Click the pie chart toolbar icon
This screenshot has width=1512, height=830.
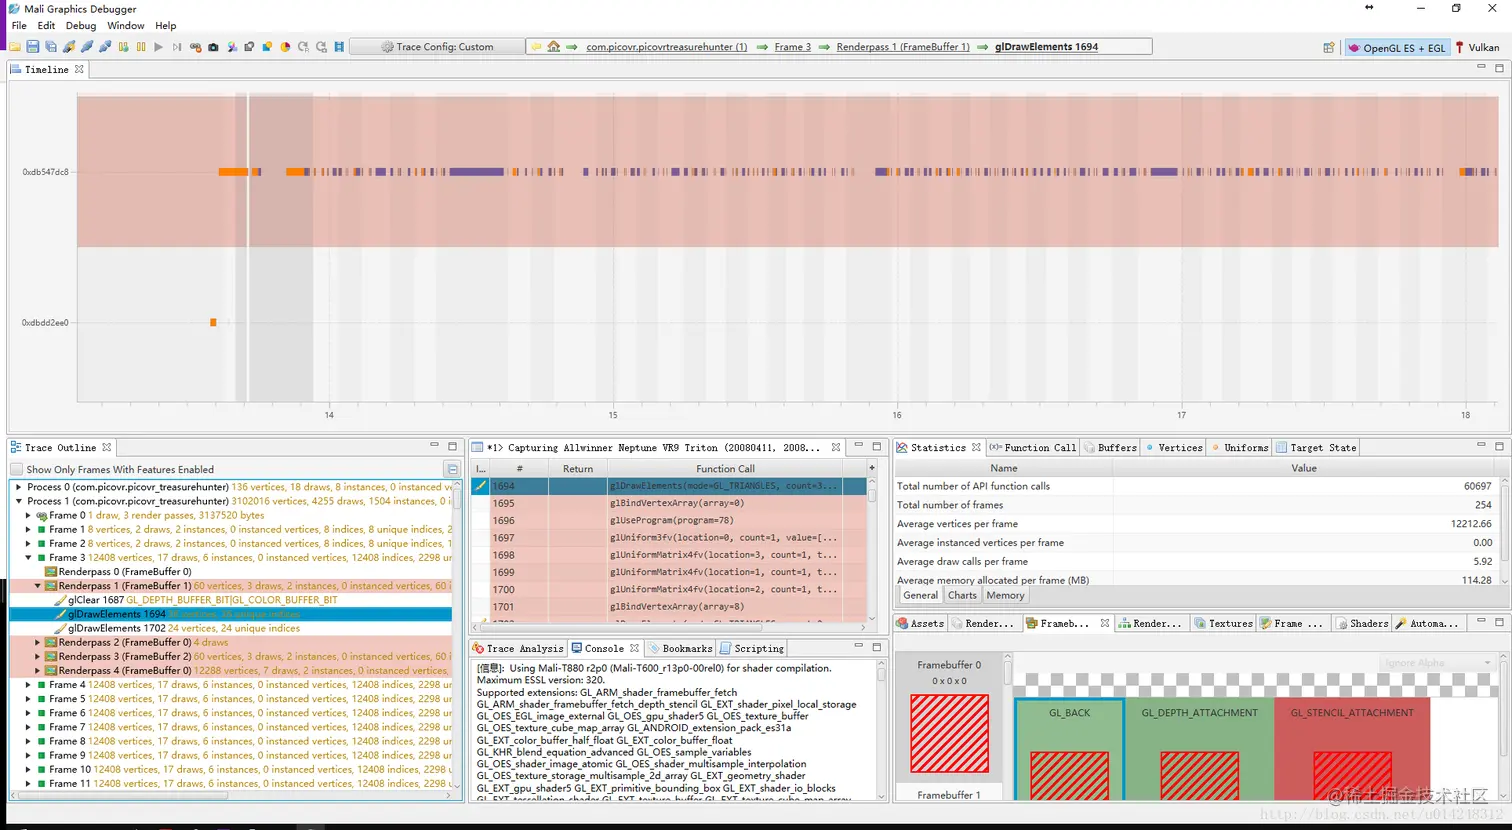point(285,47)
